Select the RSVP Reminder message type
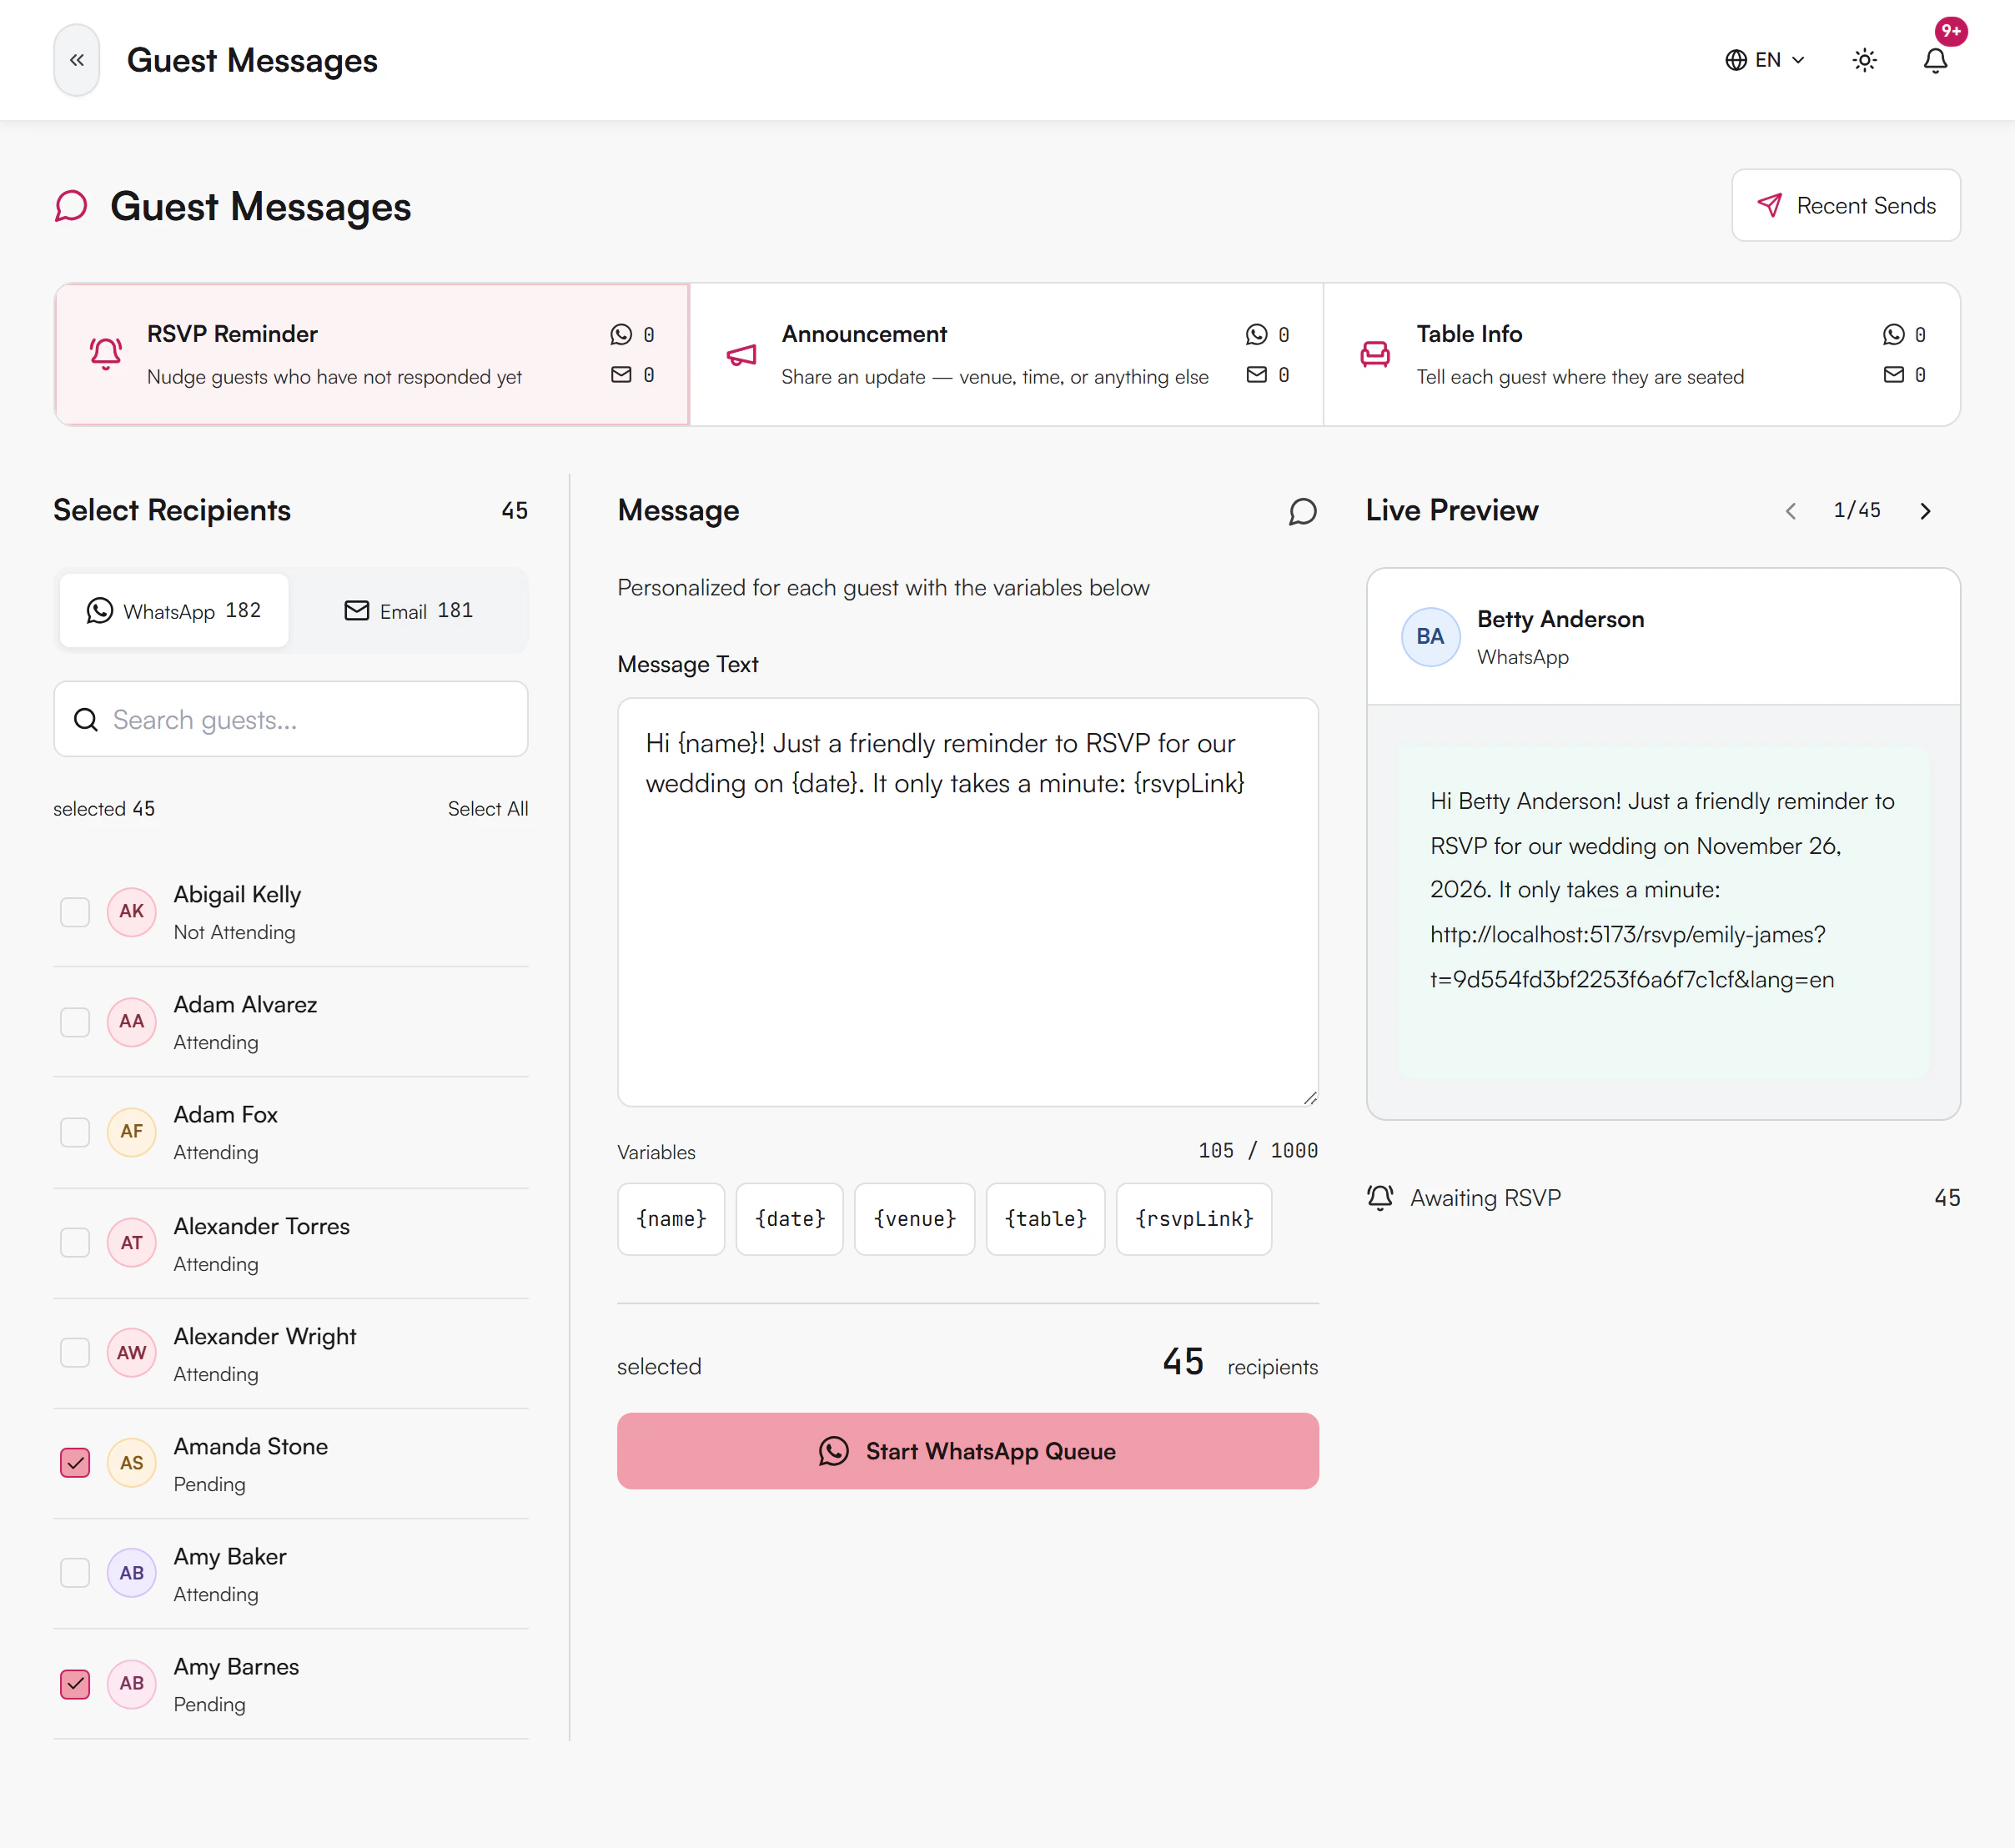The height and width of the screenshot is (1848, 2015). click(x=372, y=354)
